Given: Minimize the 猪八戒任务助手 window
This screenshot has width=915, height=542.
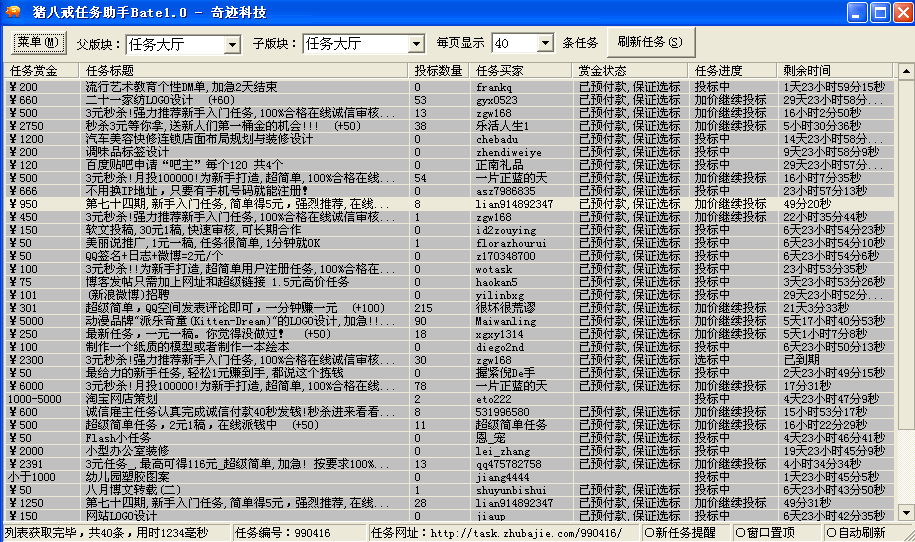Looking at the screenshot, I should (x=857, y=12).
